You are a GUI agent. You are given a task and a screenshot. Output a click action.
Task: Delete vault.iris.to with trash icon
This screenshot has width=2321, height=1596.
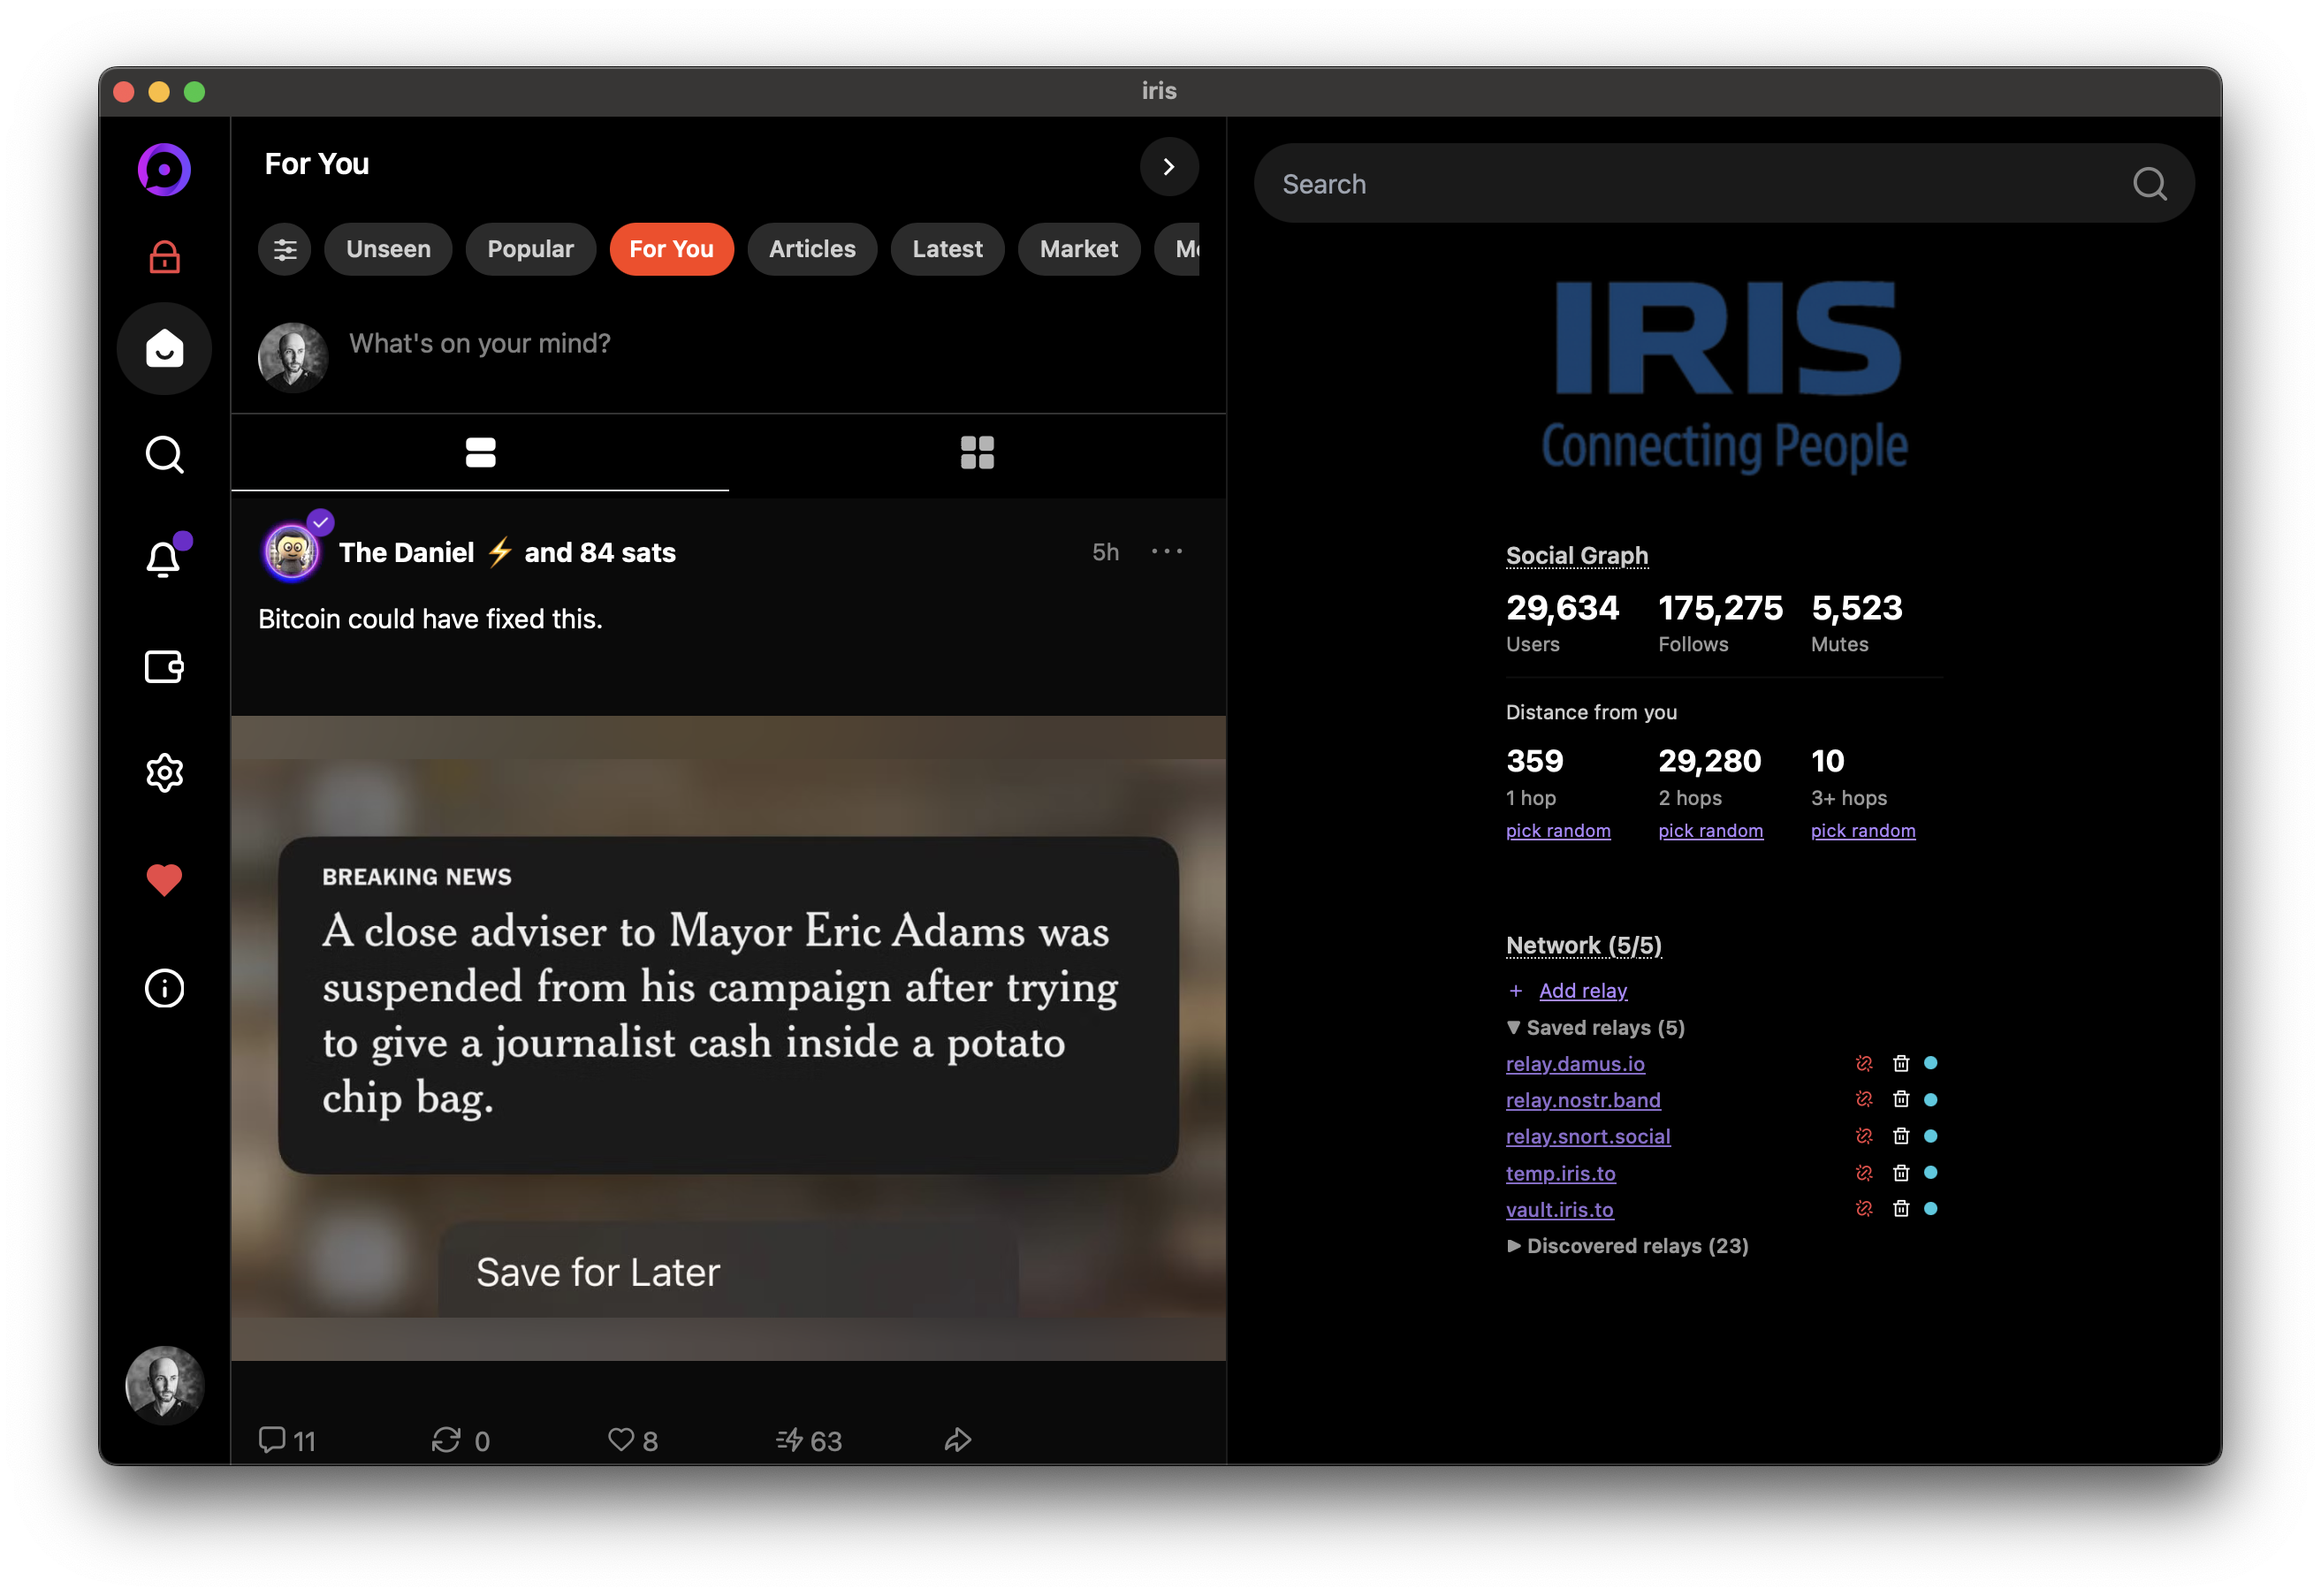coord(1901,1208)
